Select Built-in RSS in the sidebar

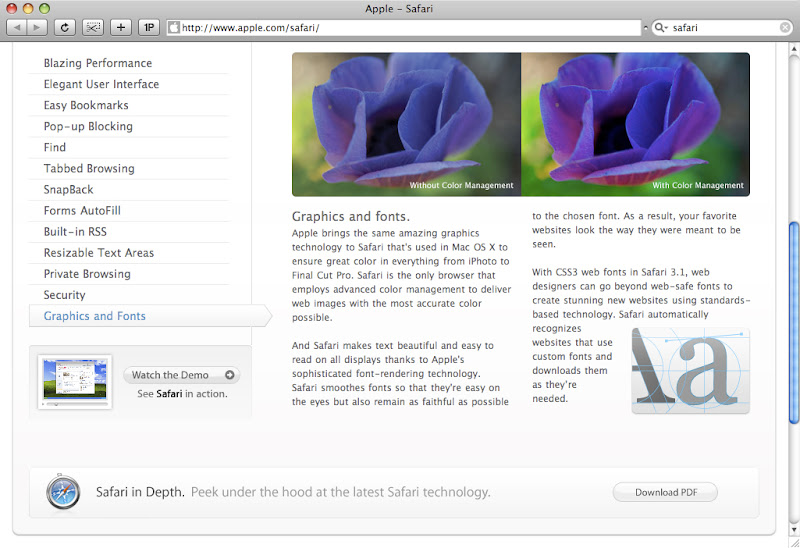[76, 232]
